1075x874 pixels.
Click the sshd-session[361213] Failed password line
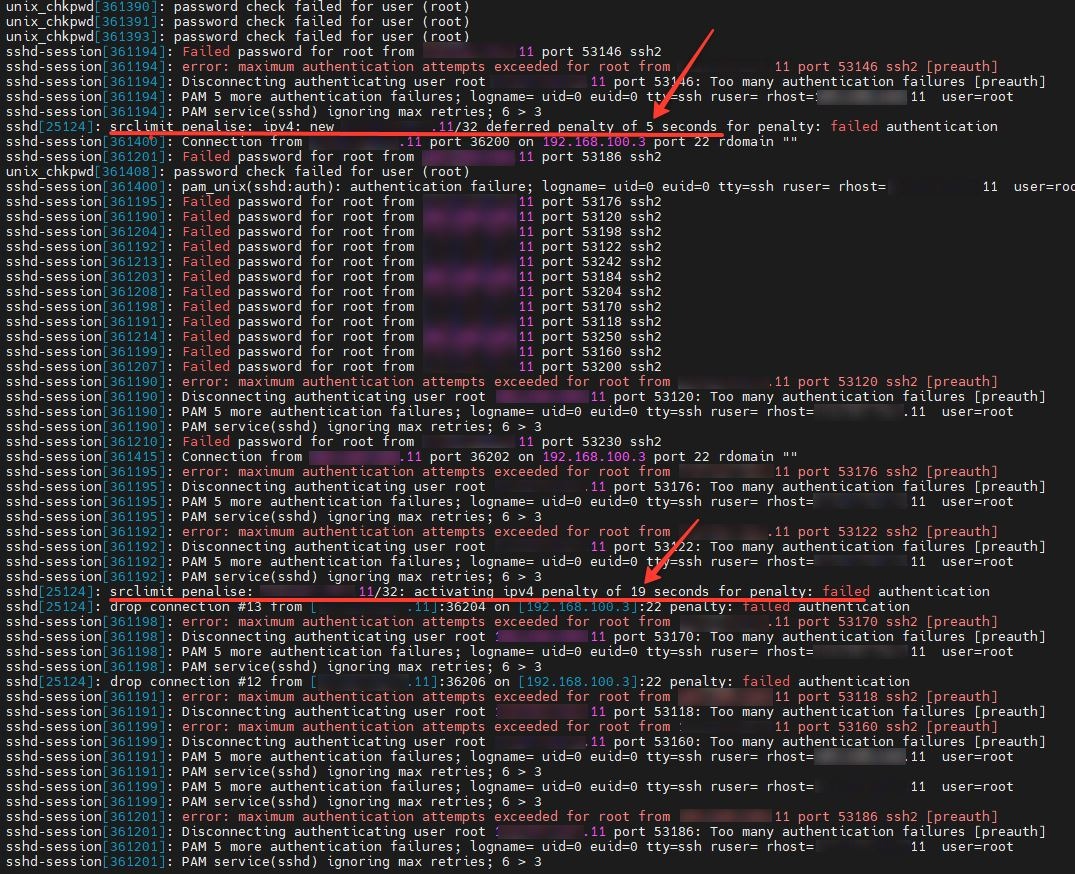click(334, 262)
